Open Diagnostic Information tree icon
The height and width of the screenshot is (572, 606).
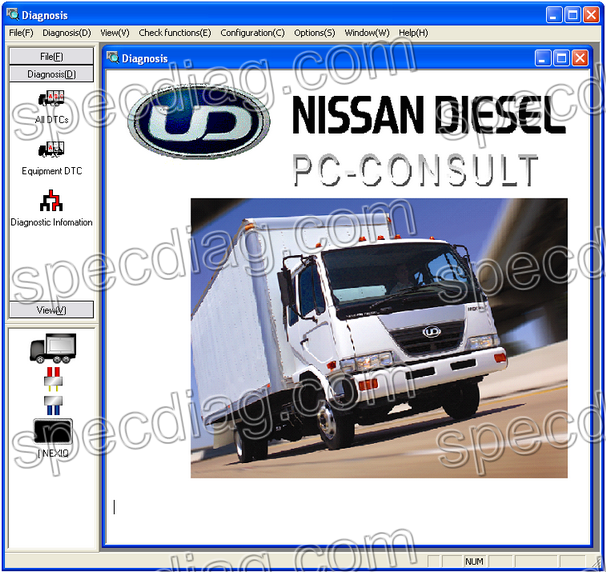pyautogui.click(x=51, y=201)
